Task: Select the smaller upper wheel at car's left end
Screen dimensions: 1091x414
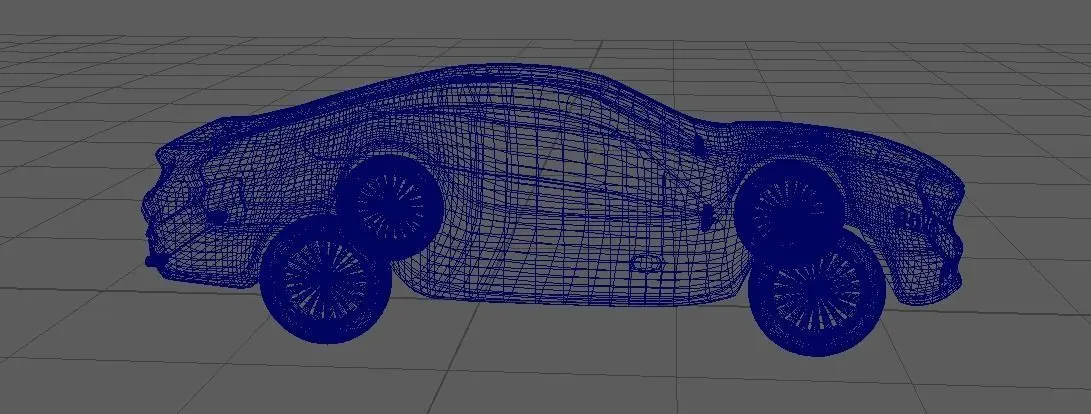Action: coord(390,207)
